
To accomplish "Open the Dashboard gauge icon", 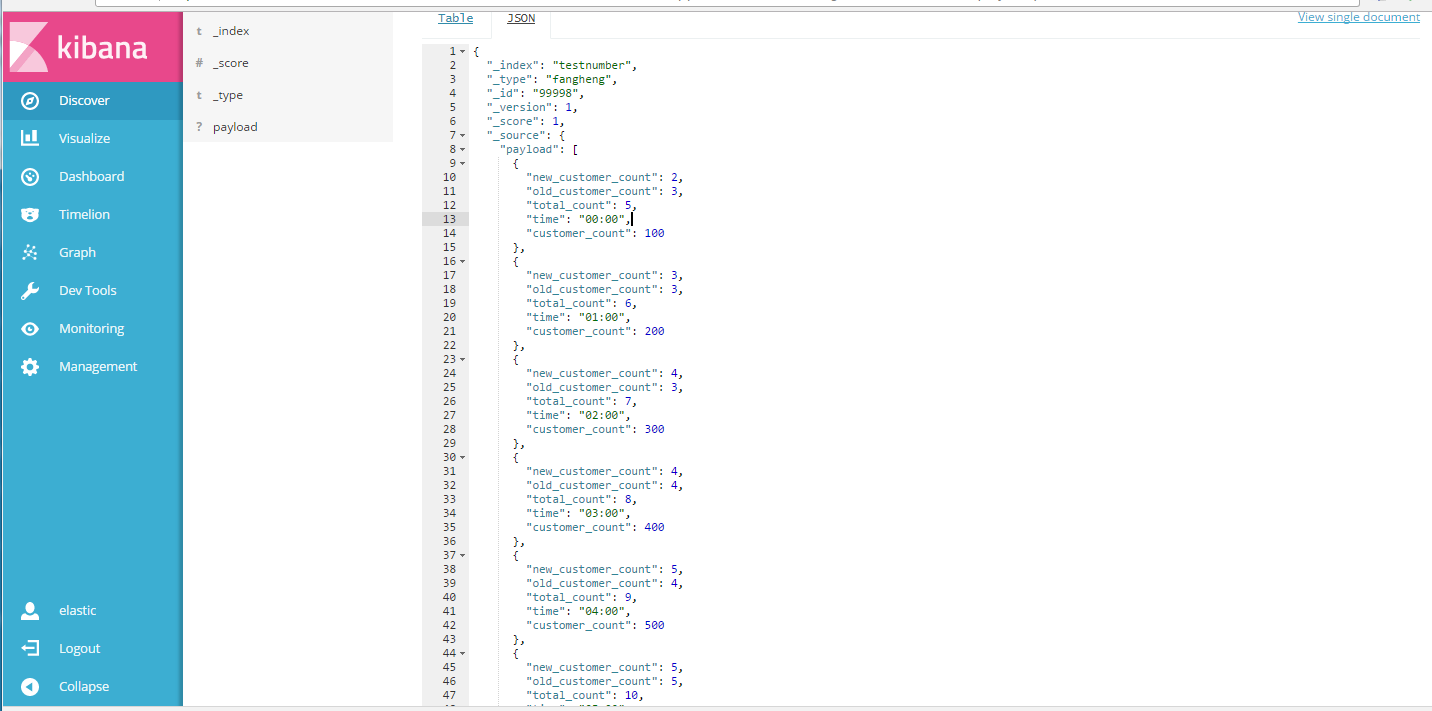I will 30,176.
